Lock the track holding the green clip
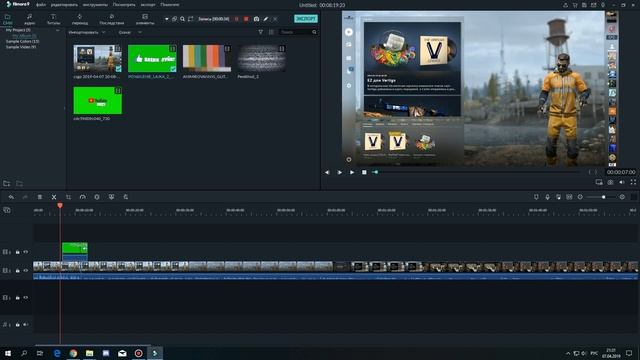 click(18, 252)
